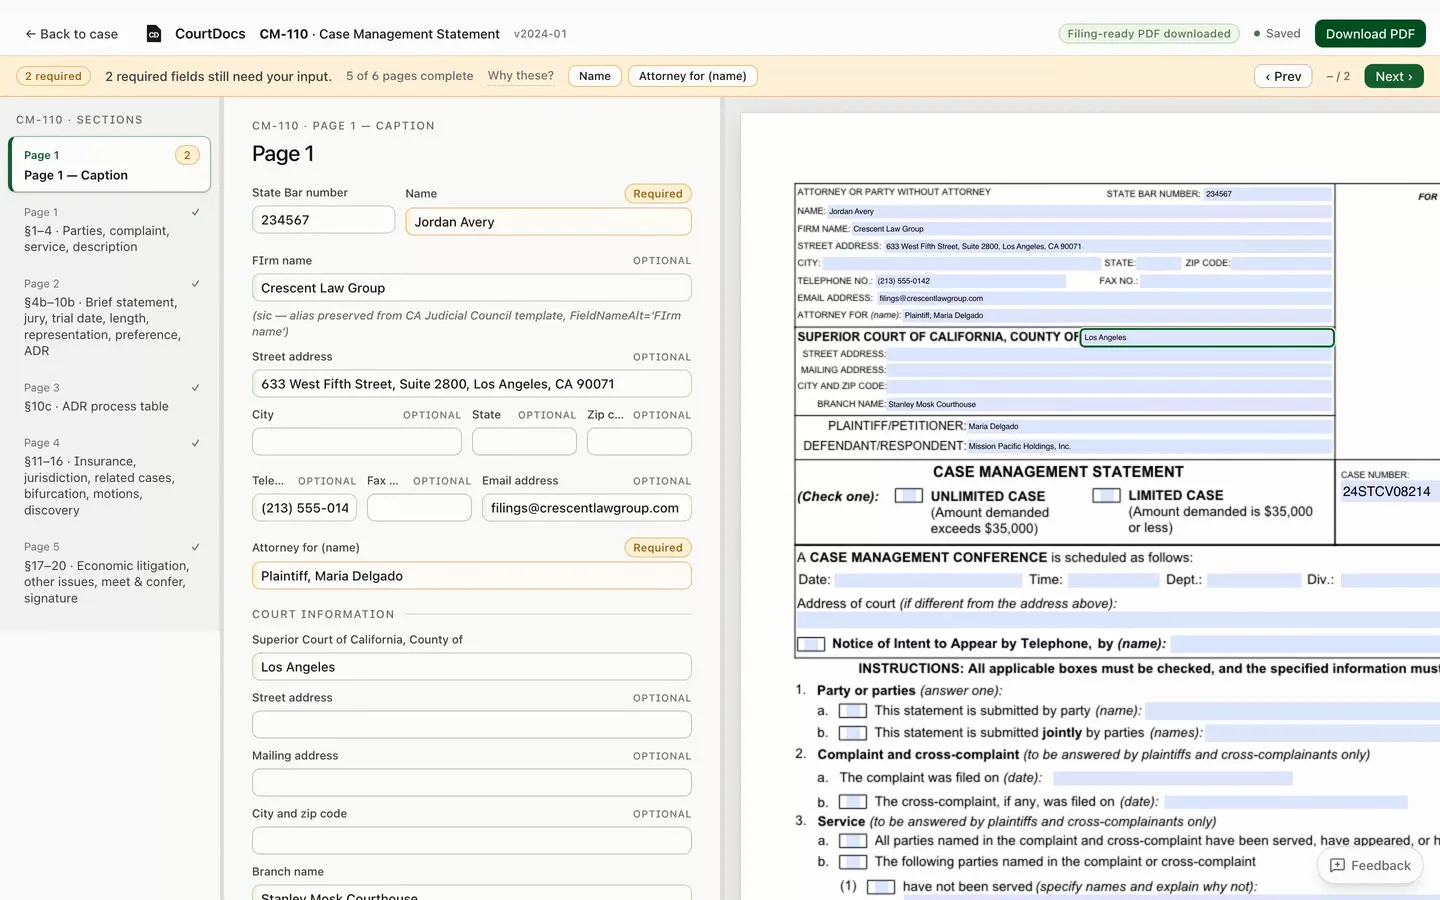Screen dimensions: 1440x900
Task: Check 1a statement submitted by party box
Action: click(853, 711)
